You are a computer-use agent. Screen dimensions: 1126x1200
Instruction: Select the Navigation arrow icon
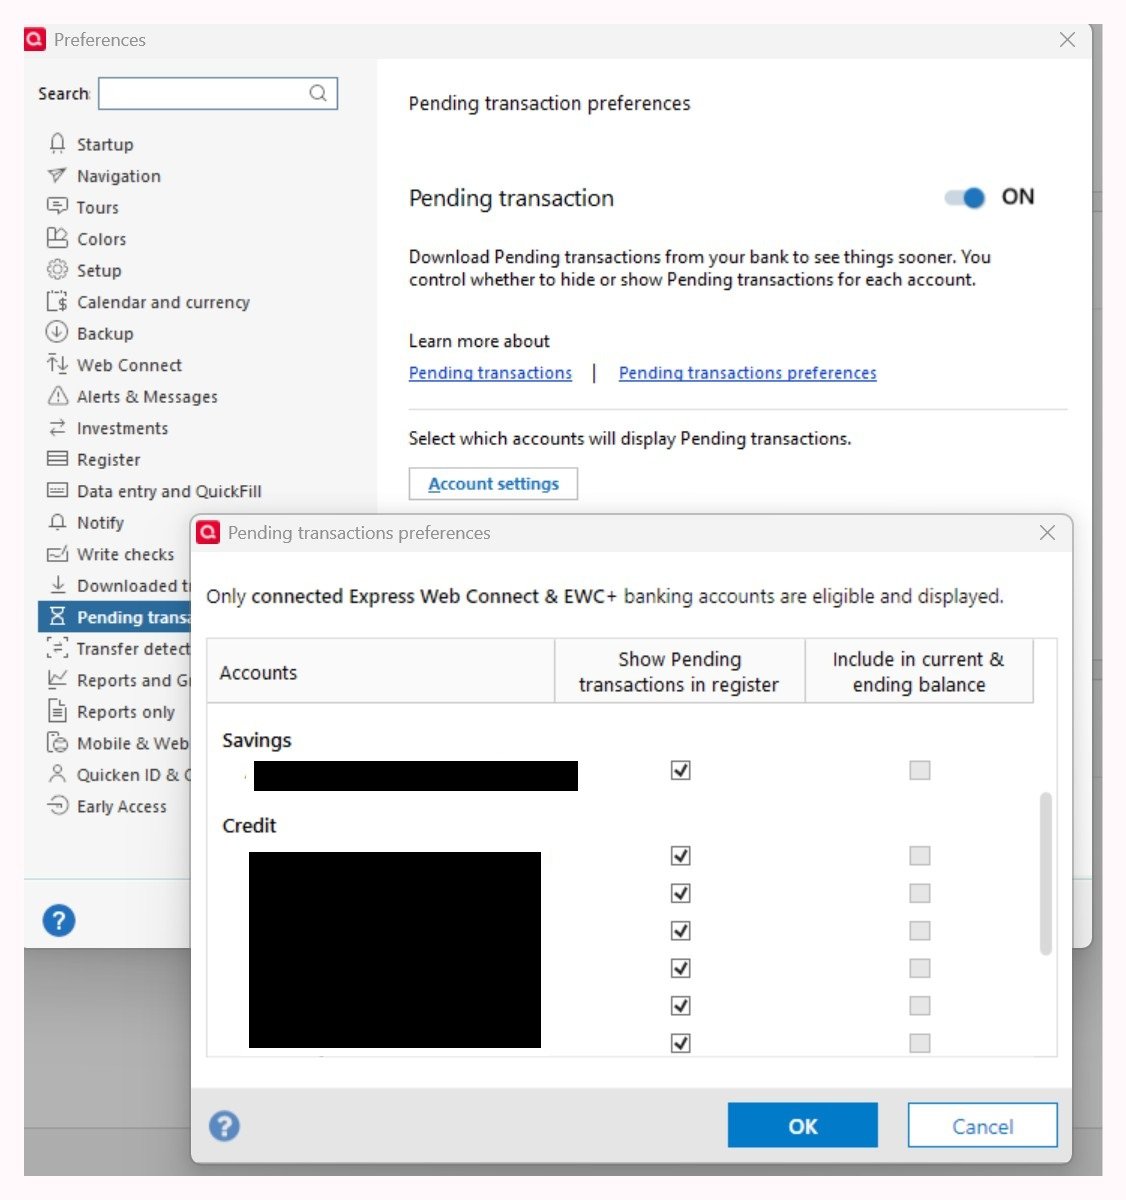57,175
